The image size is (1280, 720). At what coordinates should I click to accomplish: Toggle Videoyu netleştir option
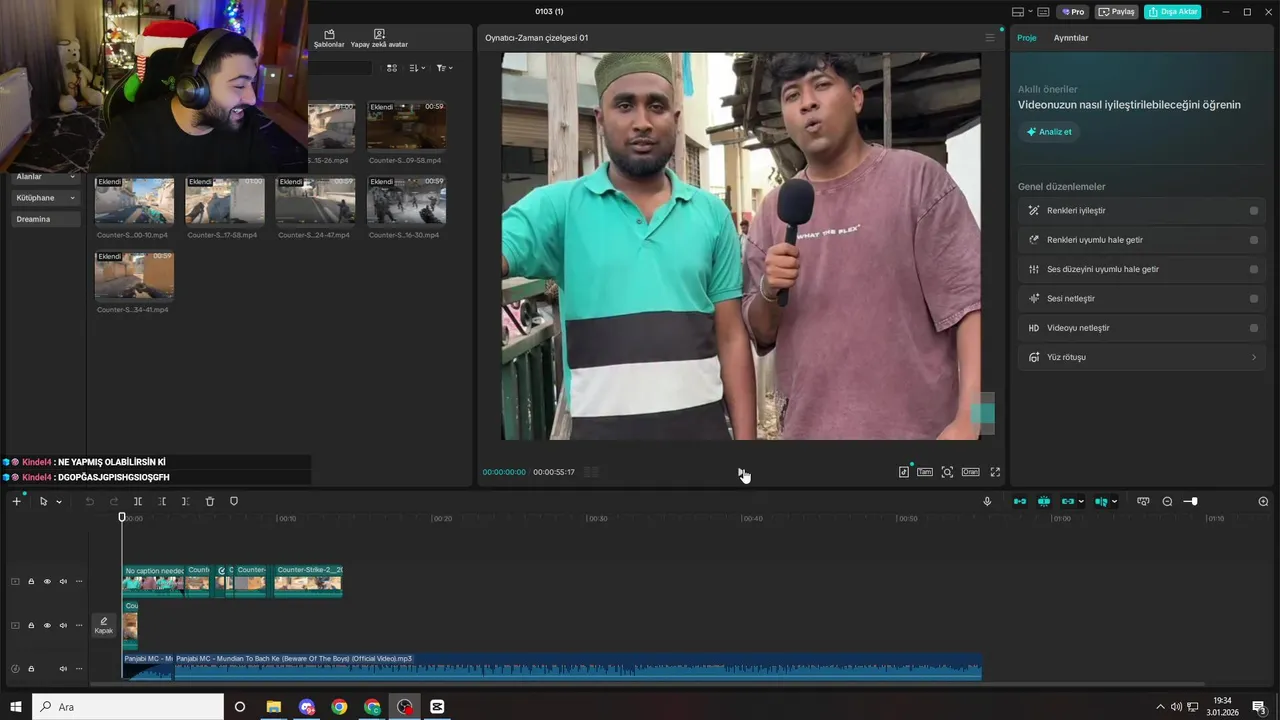pos(1254,328)
